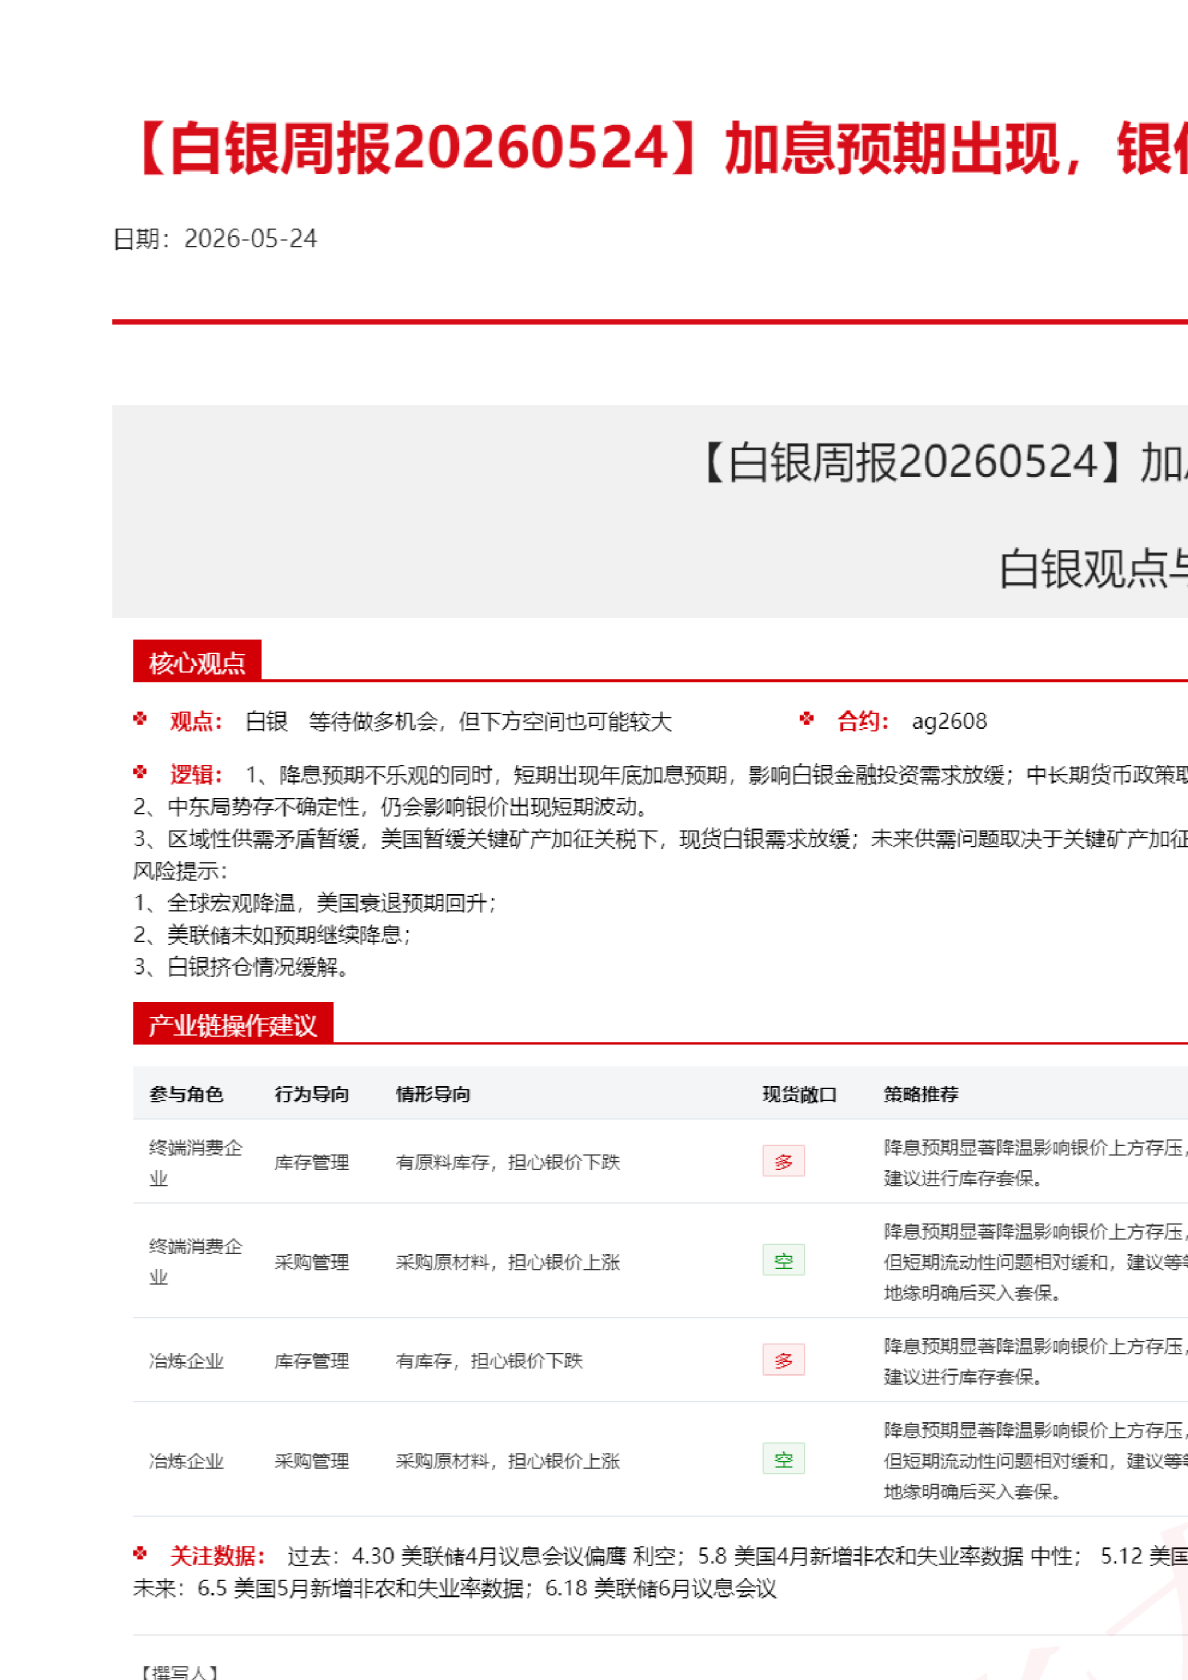Viewport: 1188px width, 1680px height.
Task: Click the red 观点 label
Action: coord(196,721)
